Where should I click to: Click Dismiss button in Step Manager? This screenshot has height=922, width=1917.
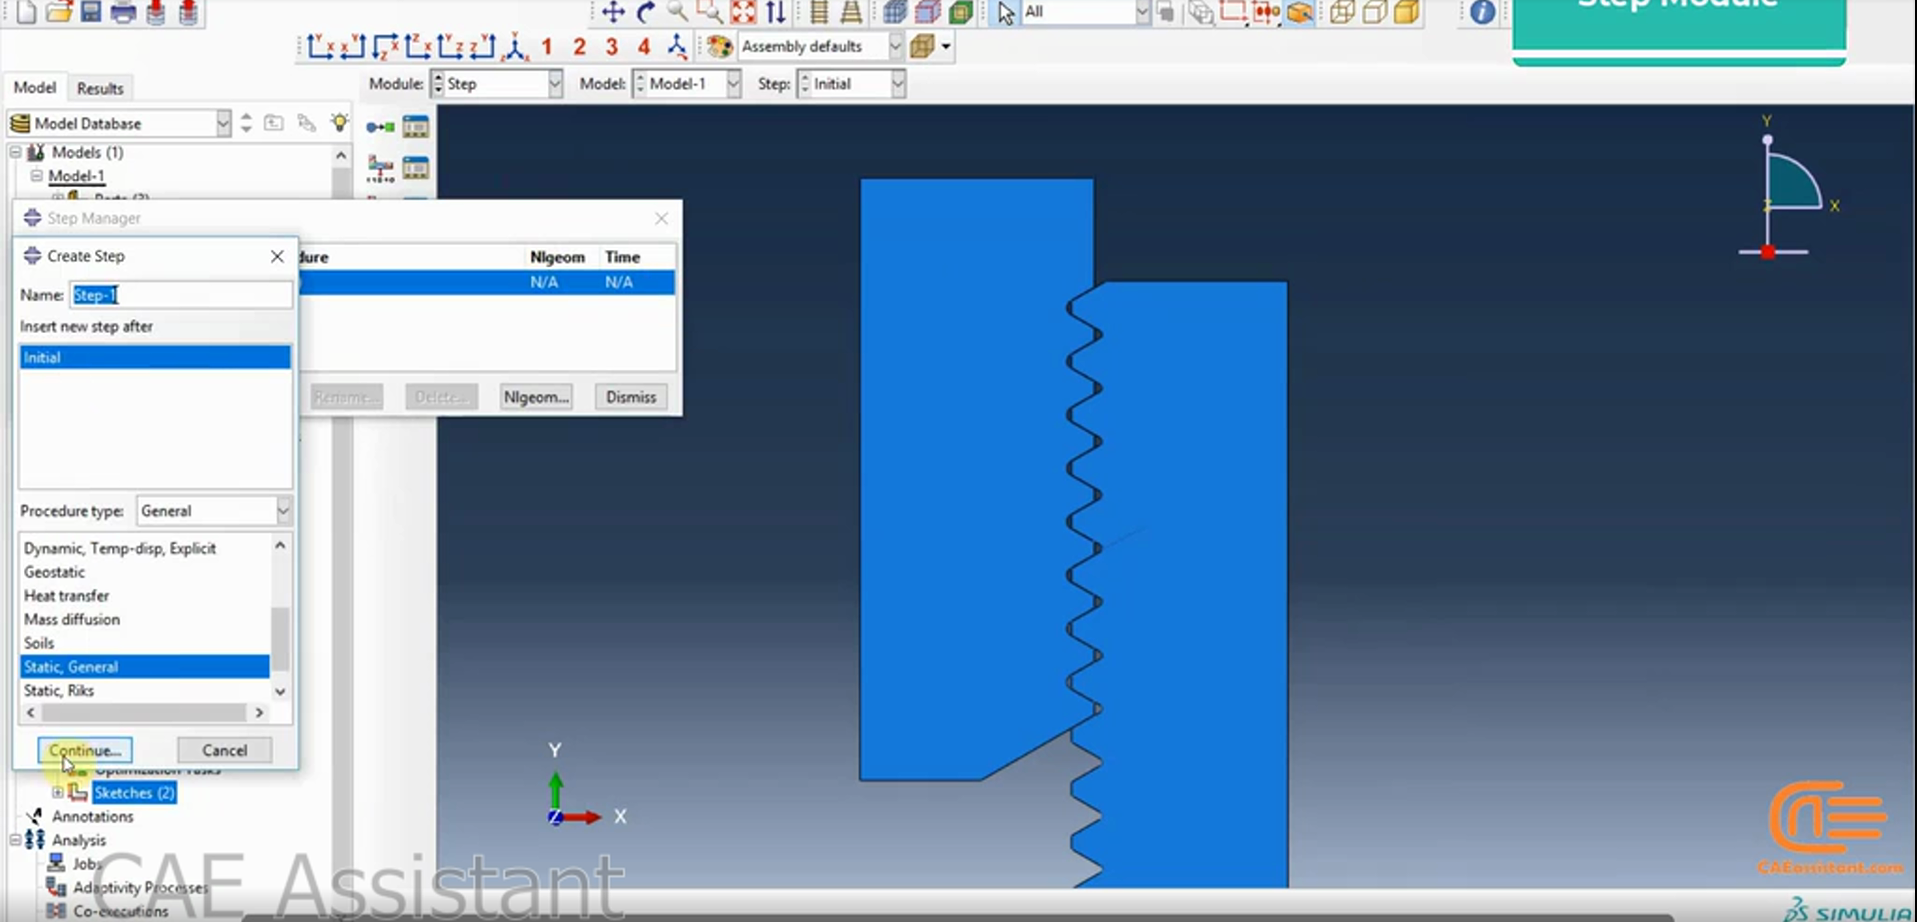point(631,397)
